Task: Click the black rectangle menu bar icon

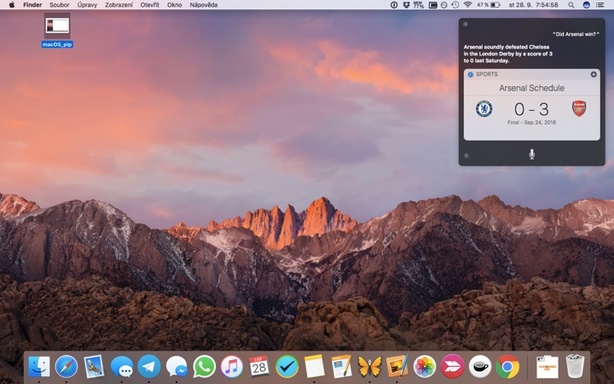Action: [x=433, y=5]
